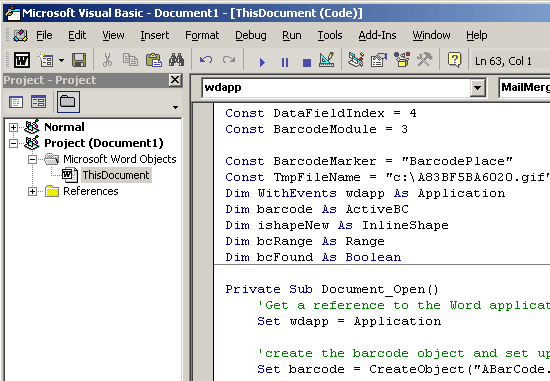Open the Insert menu
The height and width of the screenshot is (381, 550).
click(x=154, y=35)
